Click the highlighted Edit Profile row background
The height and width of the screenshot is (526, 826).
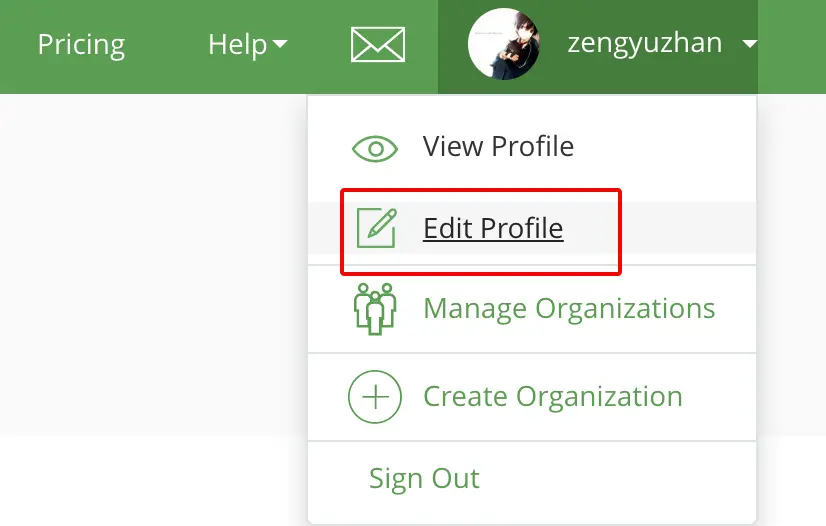pos(532,228)
